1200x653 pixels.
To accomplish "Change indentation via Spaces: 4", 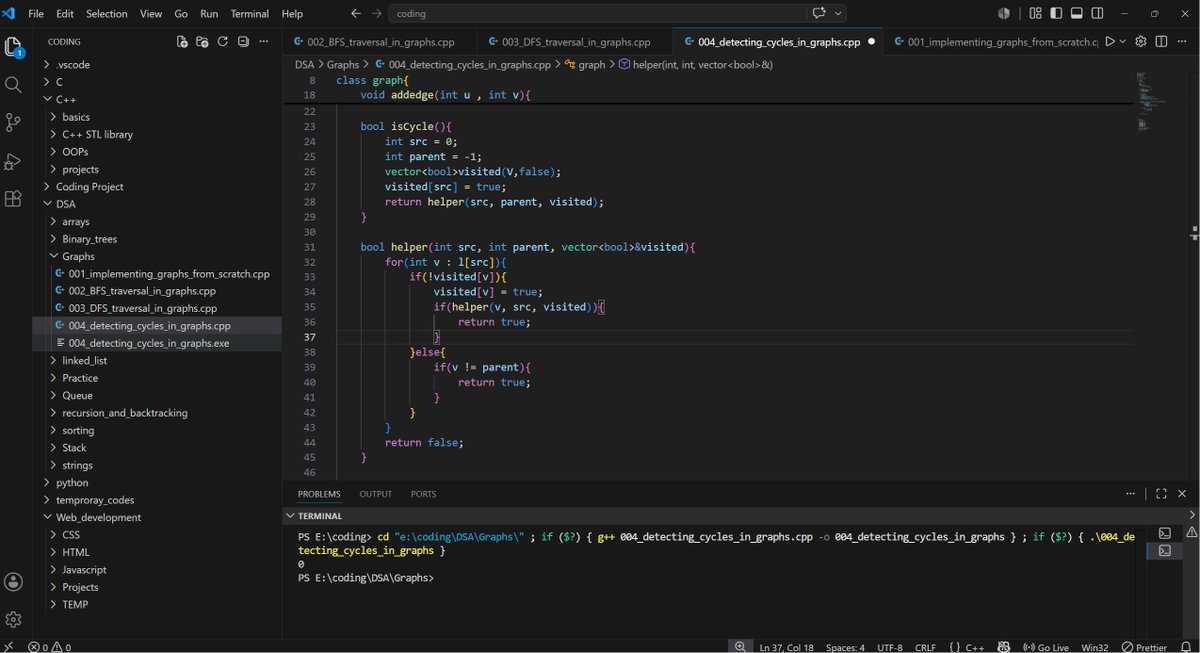I will pyautogui.click(x=845, y=646).
